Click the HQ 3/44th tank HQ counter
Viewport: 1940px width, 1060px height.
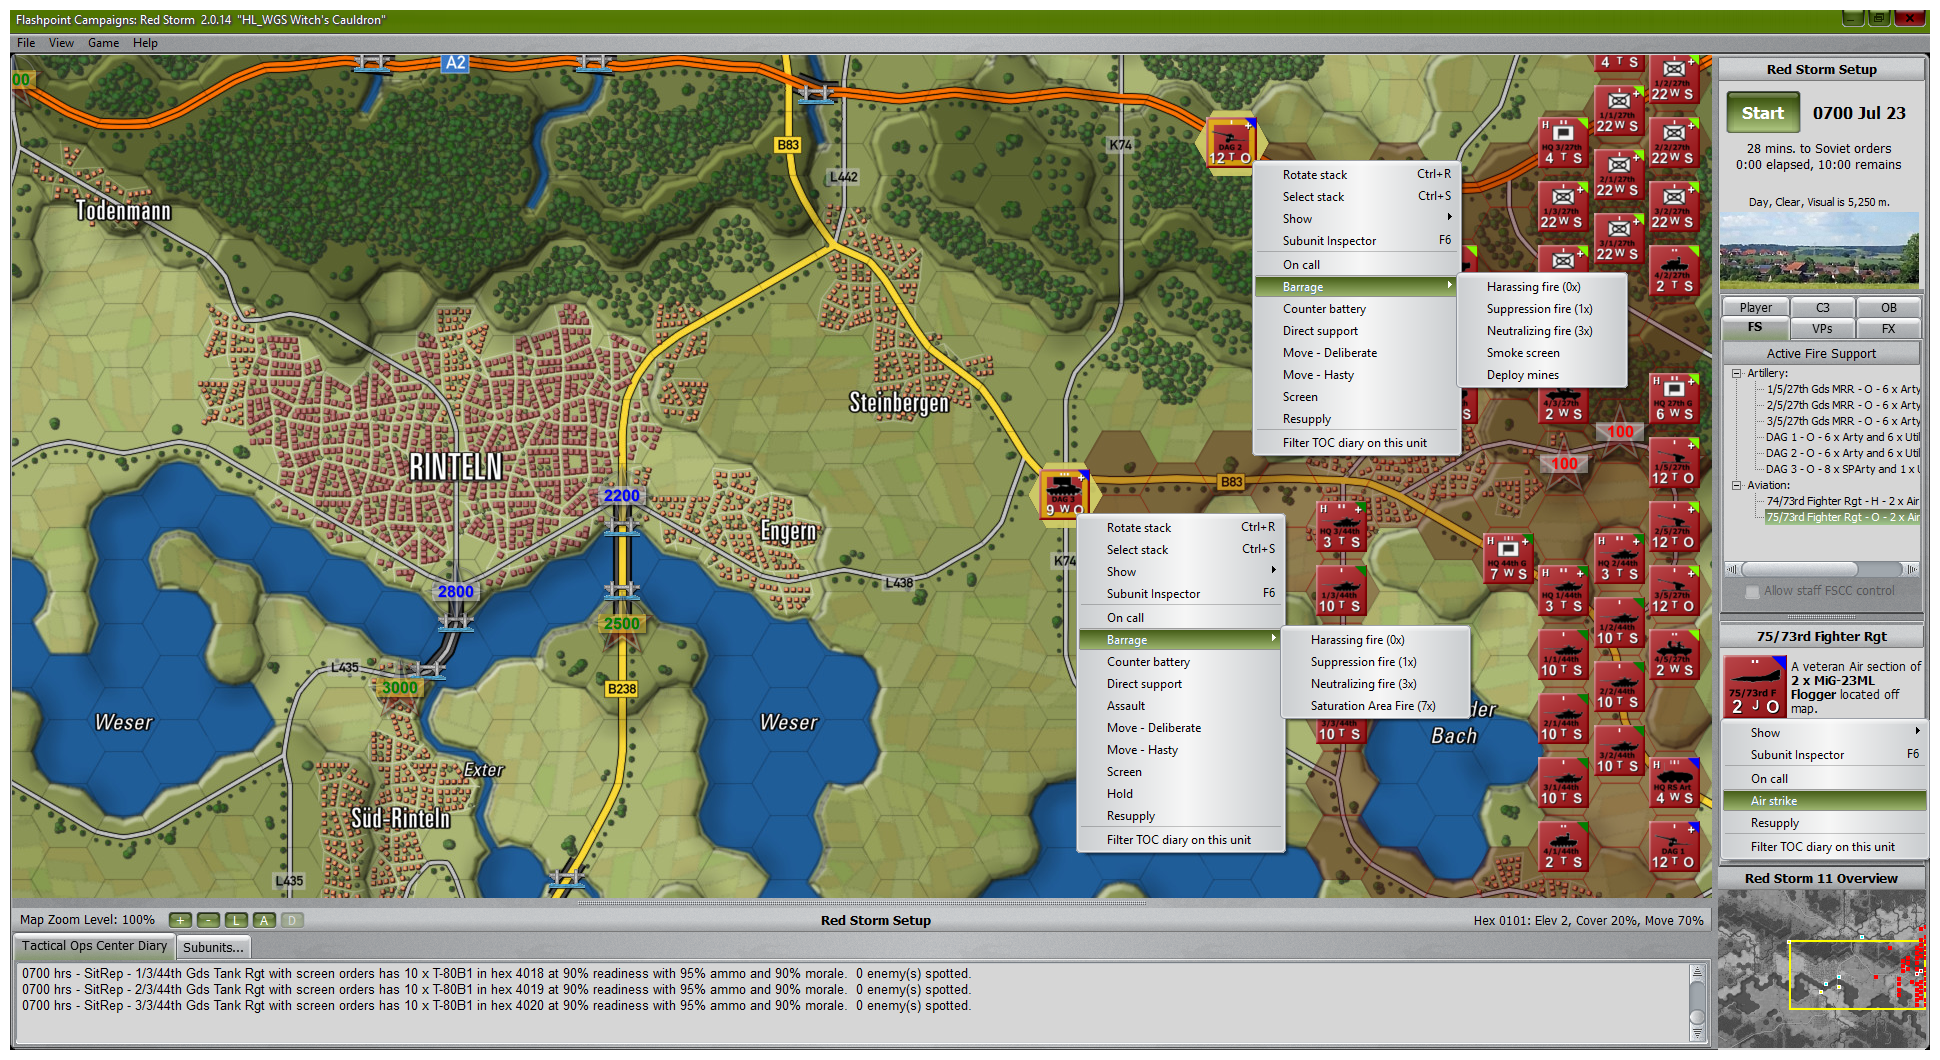click(1341, 526)
